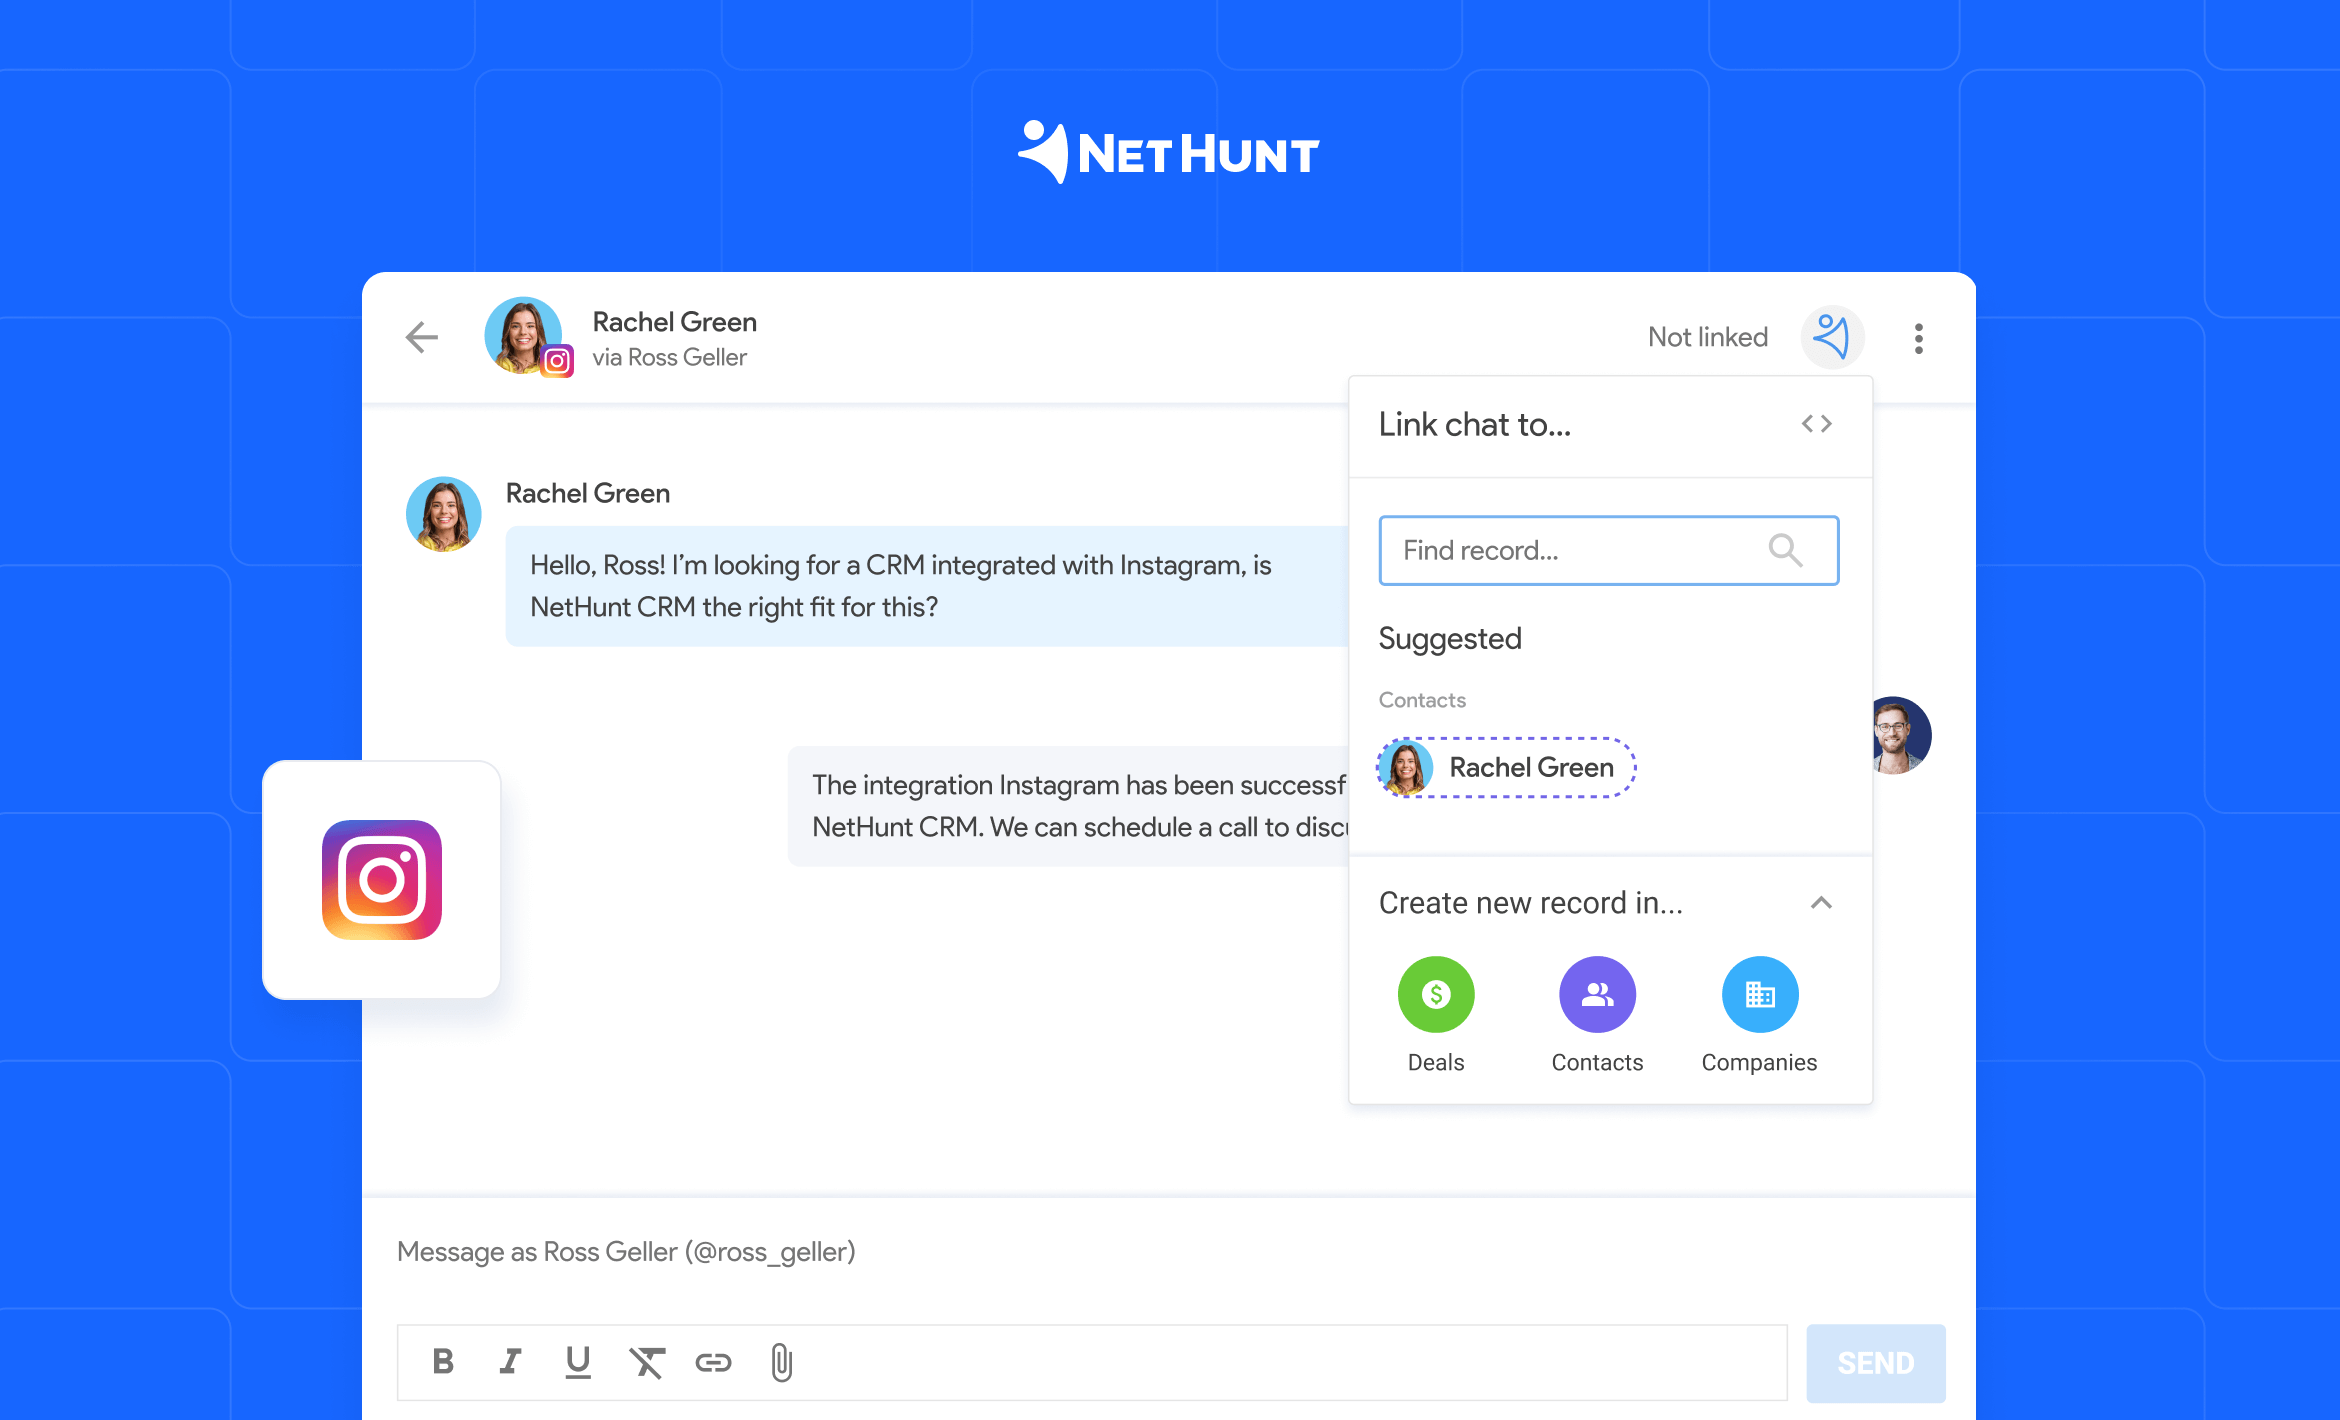This screenshot has width=2340, height=1420.
Task: Click the back arrow navigation icon
Action: (425, 334)
